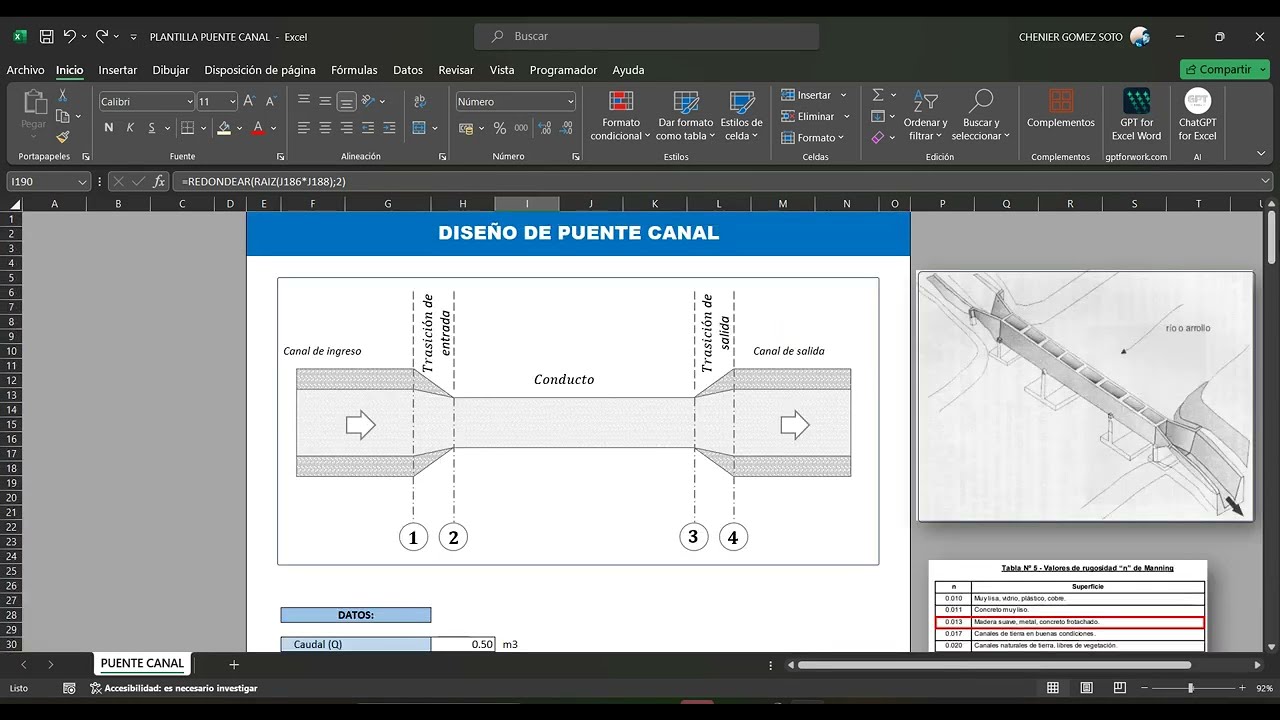Toggle align text left

coord(304,128)
